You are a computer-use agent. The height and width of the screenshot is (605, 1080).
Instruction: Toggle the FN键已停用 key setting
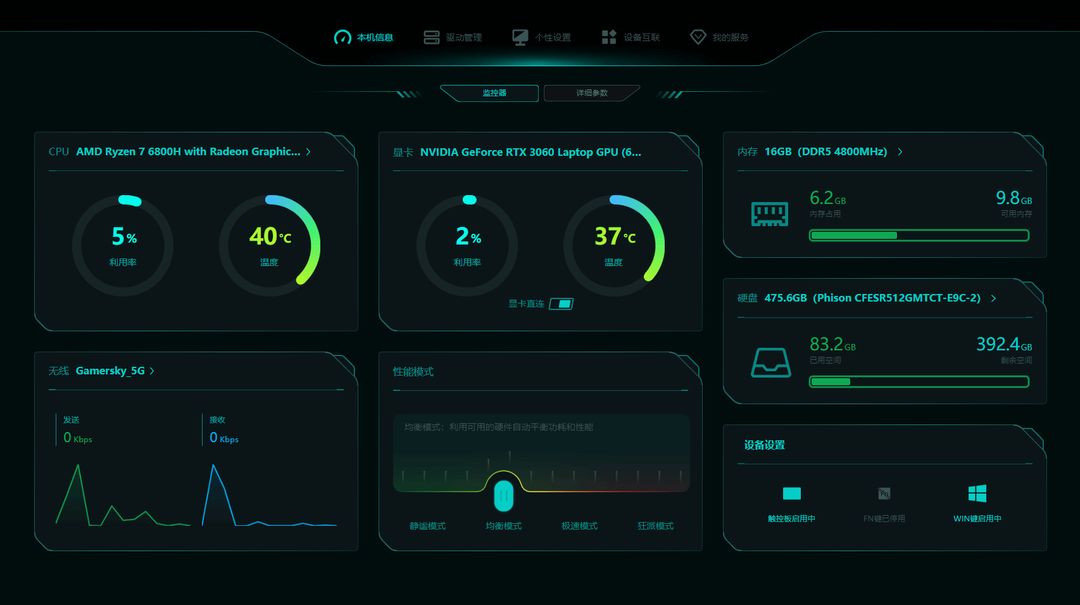click(884, 504)
